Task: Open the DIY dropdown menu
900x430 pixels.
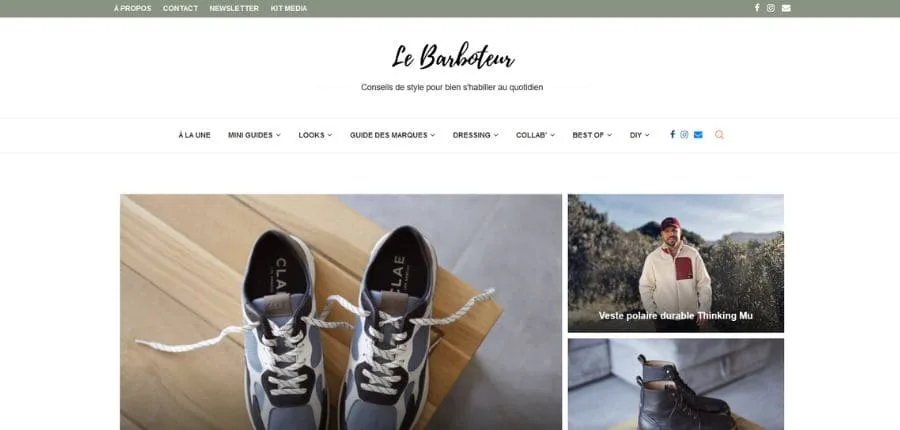Action: 639,135
